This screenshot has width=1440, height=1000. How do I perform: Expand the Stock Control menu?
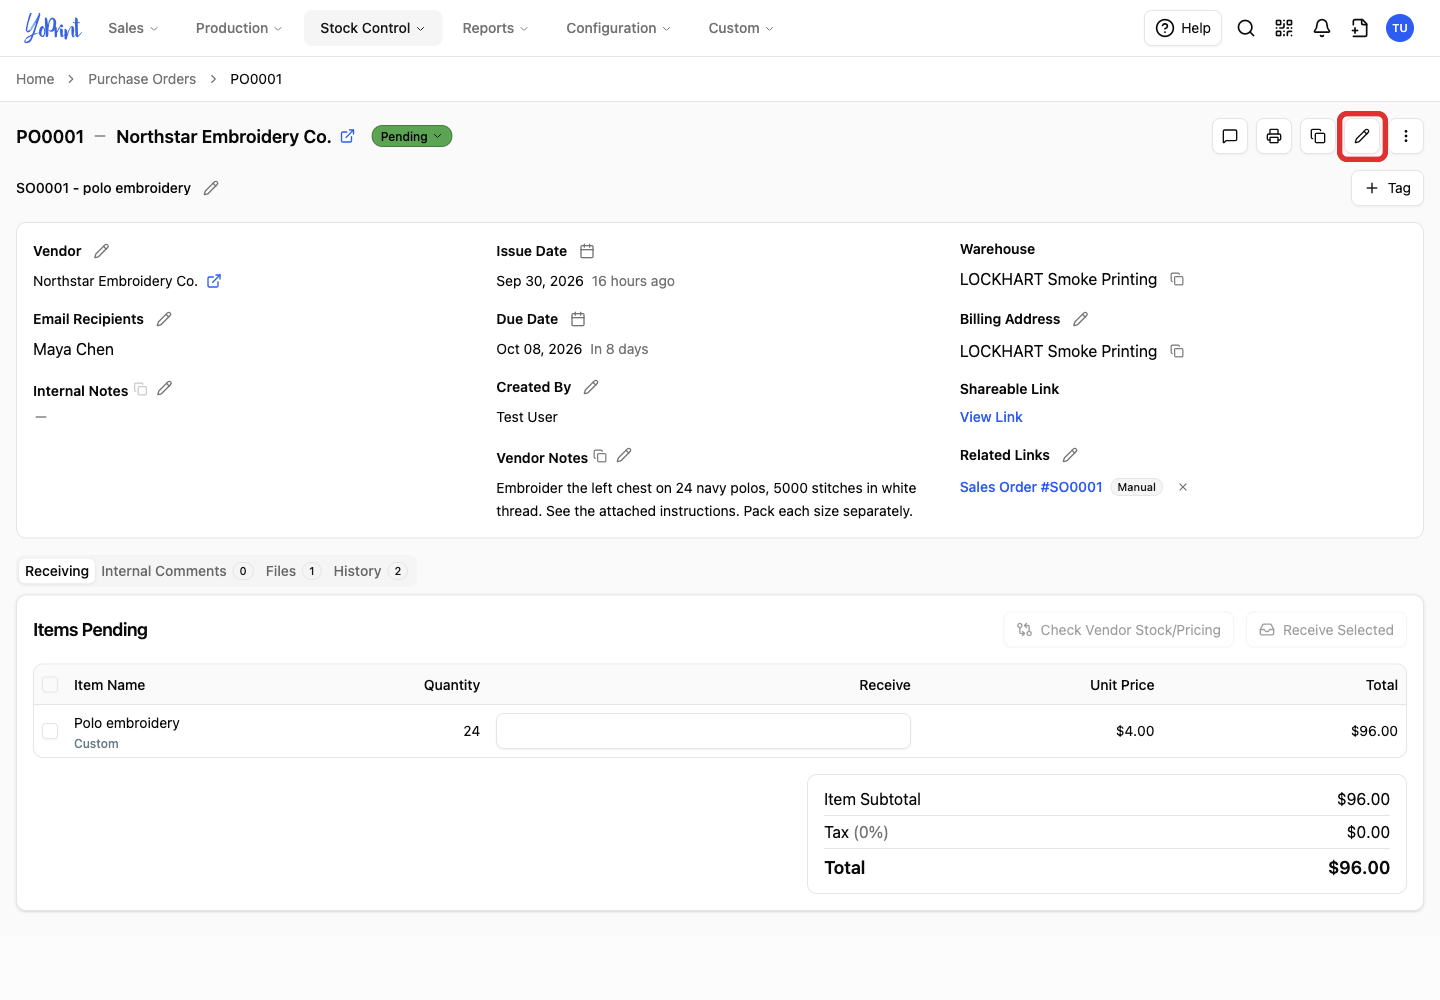point(373,28)
